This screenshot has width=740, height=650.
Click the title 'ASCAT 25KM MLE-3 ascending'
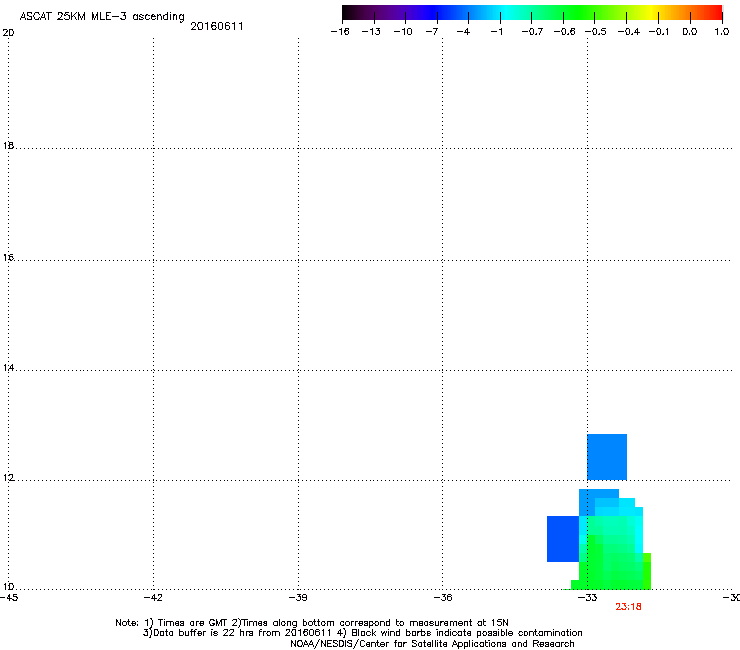tap(102, 17)
